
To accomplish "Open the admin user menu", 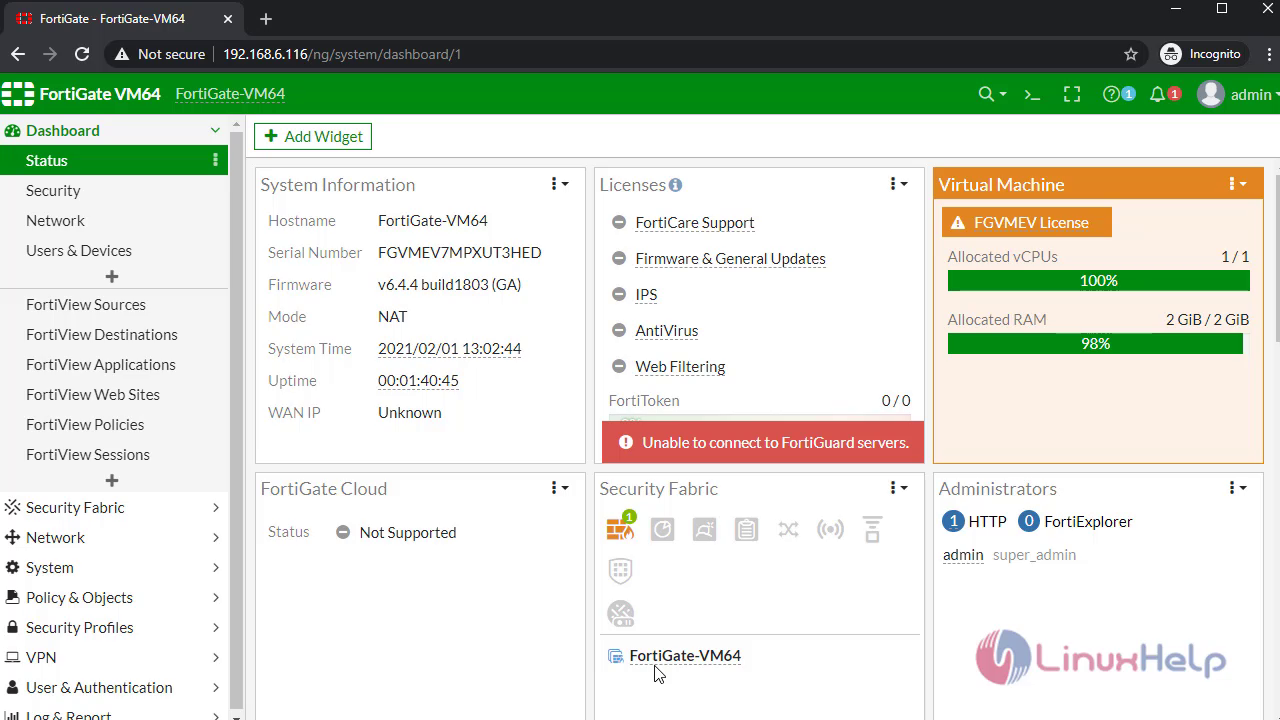I will click(1238, 94).
